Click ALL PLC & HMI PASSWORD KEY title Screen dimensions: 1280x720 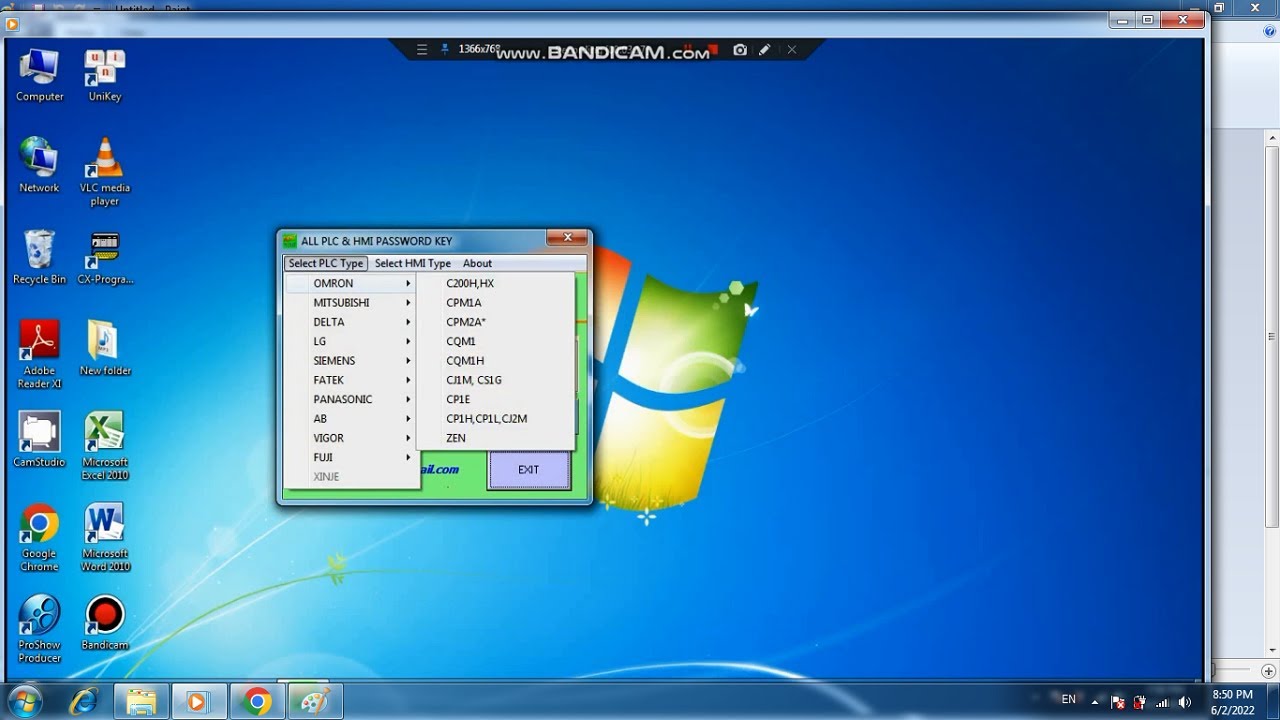click(377, 241)
